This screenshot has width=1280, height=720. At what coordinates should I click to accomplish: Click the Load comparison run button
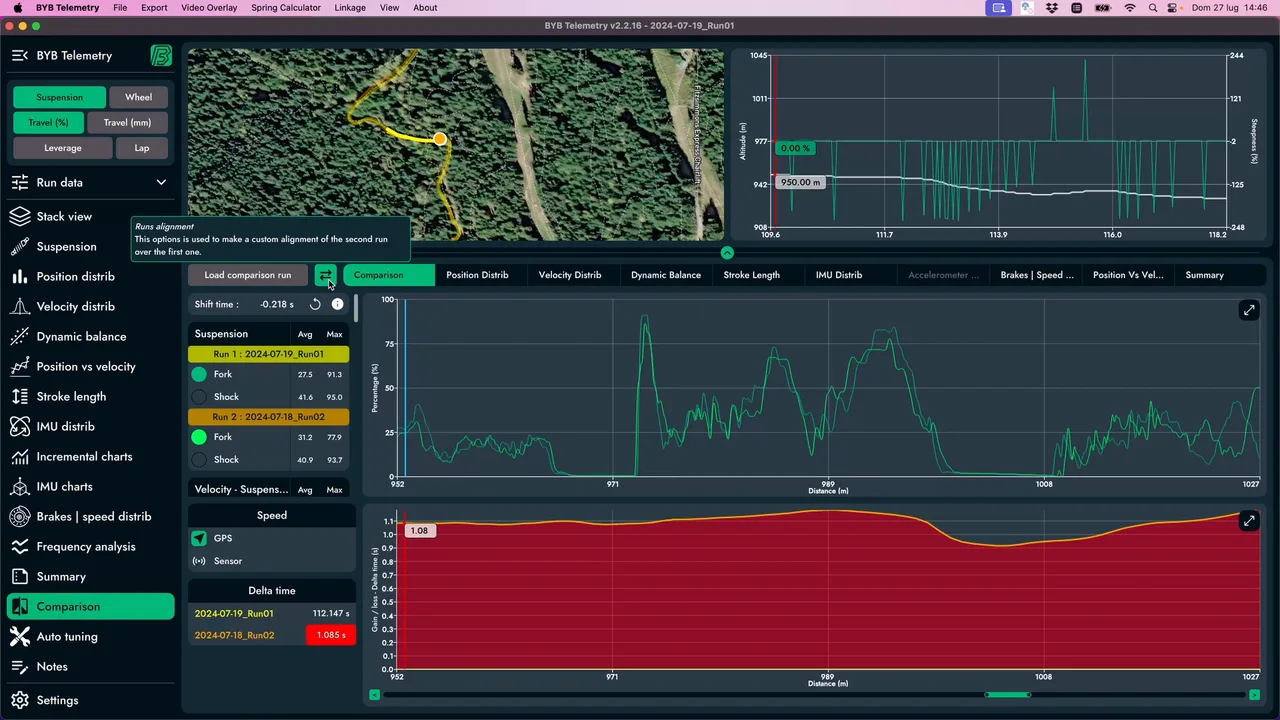click(x=248, y=275)
